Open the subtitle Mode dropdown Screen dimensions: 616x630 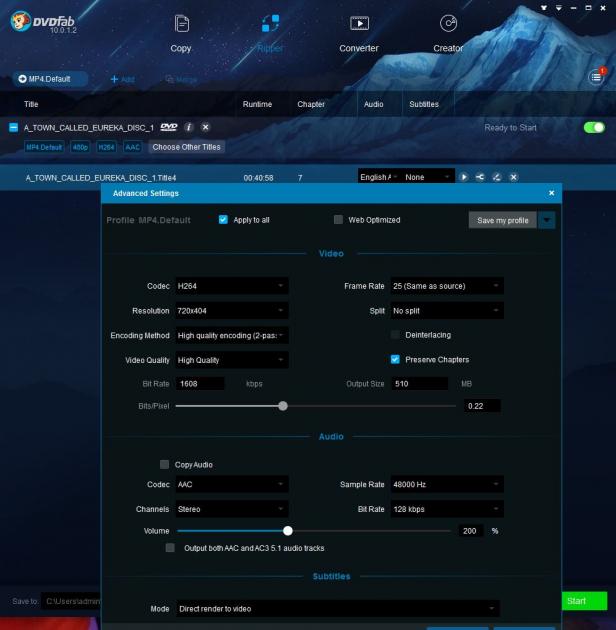coord(338,609)
